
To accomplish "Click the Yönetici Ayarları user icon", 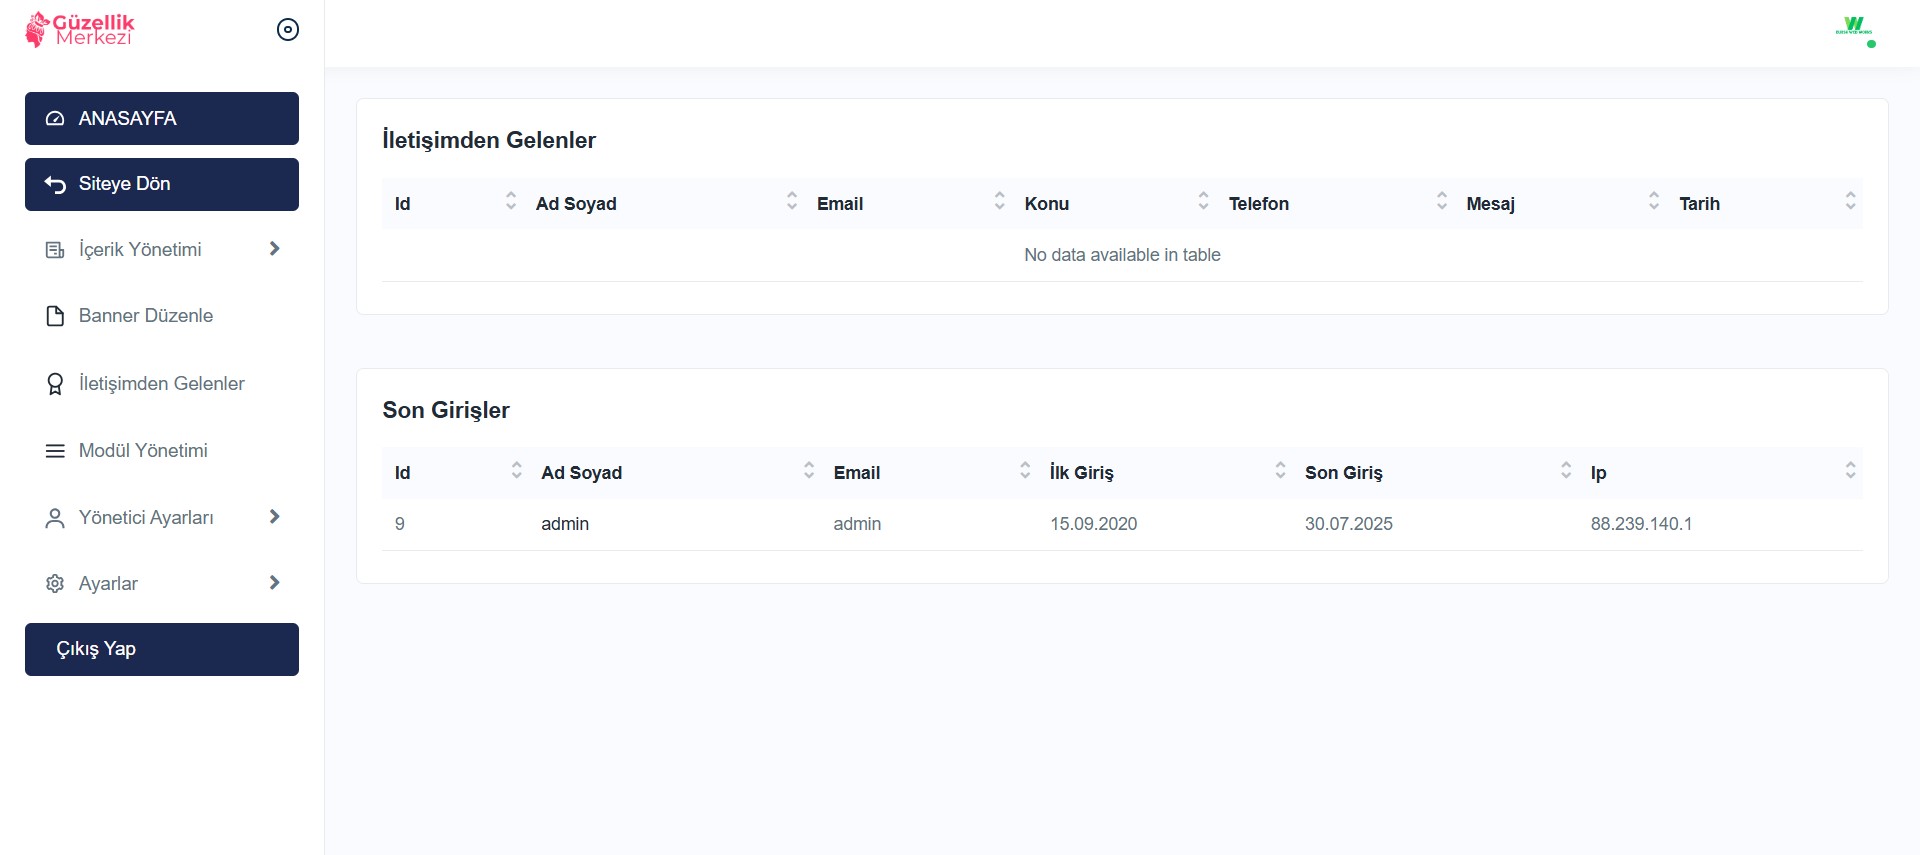I will [x=55, y=518].
